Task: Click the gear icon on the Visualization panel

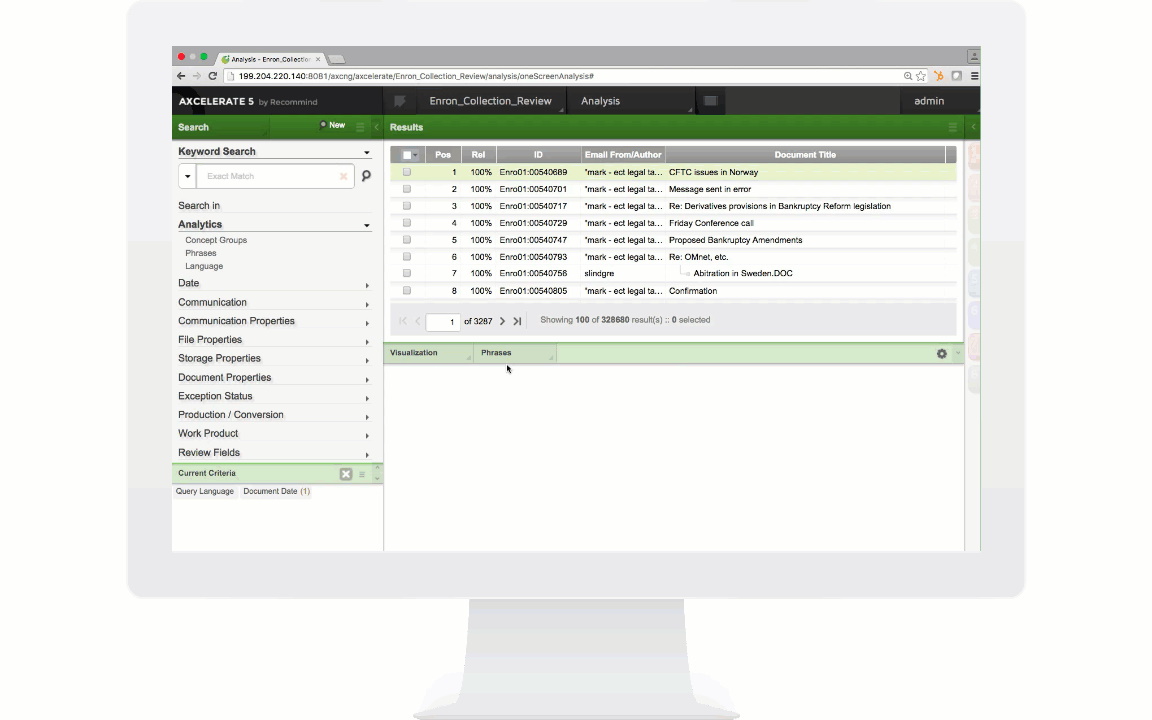Action: [941, 353]
